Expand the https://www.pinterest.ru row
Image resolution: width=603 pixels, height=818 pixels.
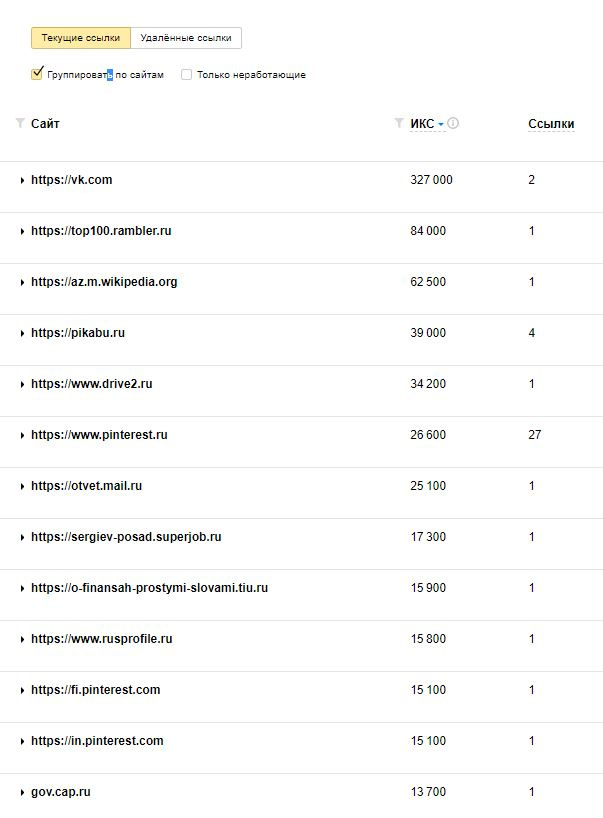22,435
